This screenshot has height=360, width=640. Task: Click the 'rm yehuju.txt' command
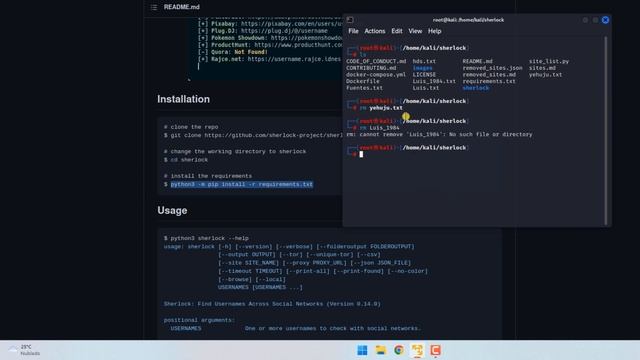pos(381,108)
